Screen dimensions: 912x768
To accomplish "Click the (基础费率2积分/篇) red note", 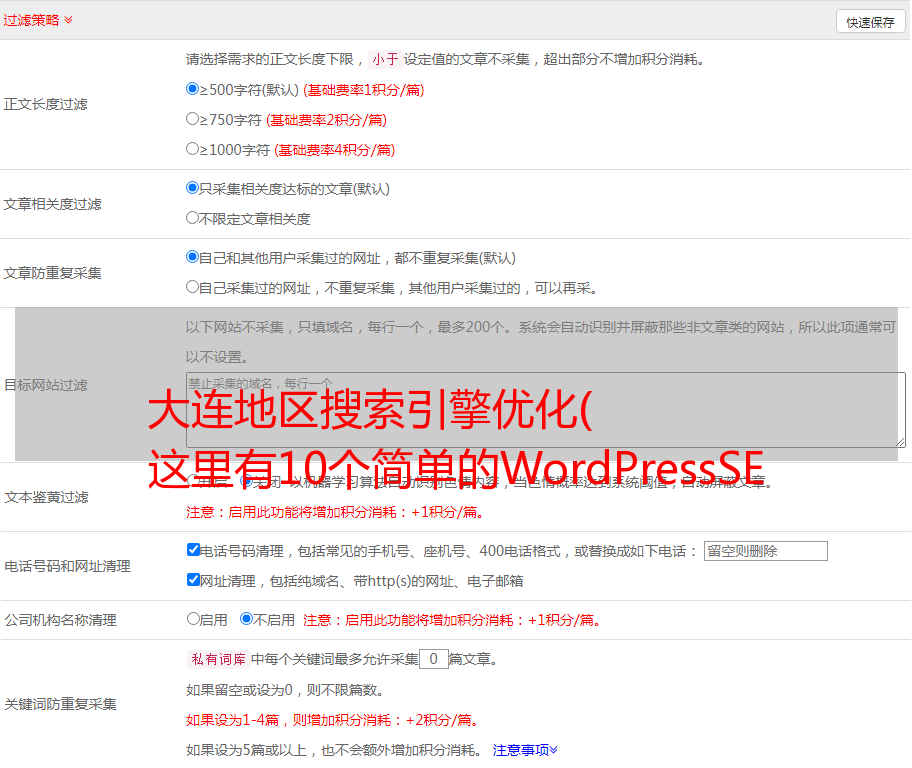I will click(326, 120).
